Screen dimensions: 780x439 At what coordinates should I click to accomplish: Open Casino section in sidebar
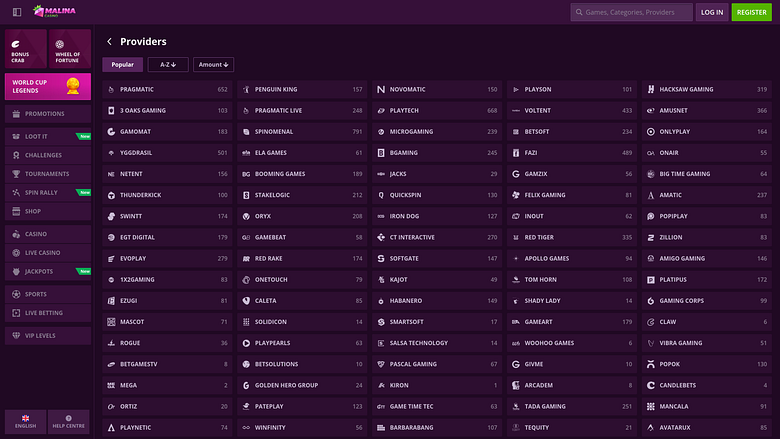[48, 234]
